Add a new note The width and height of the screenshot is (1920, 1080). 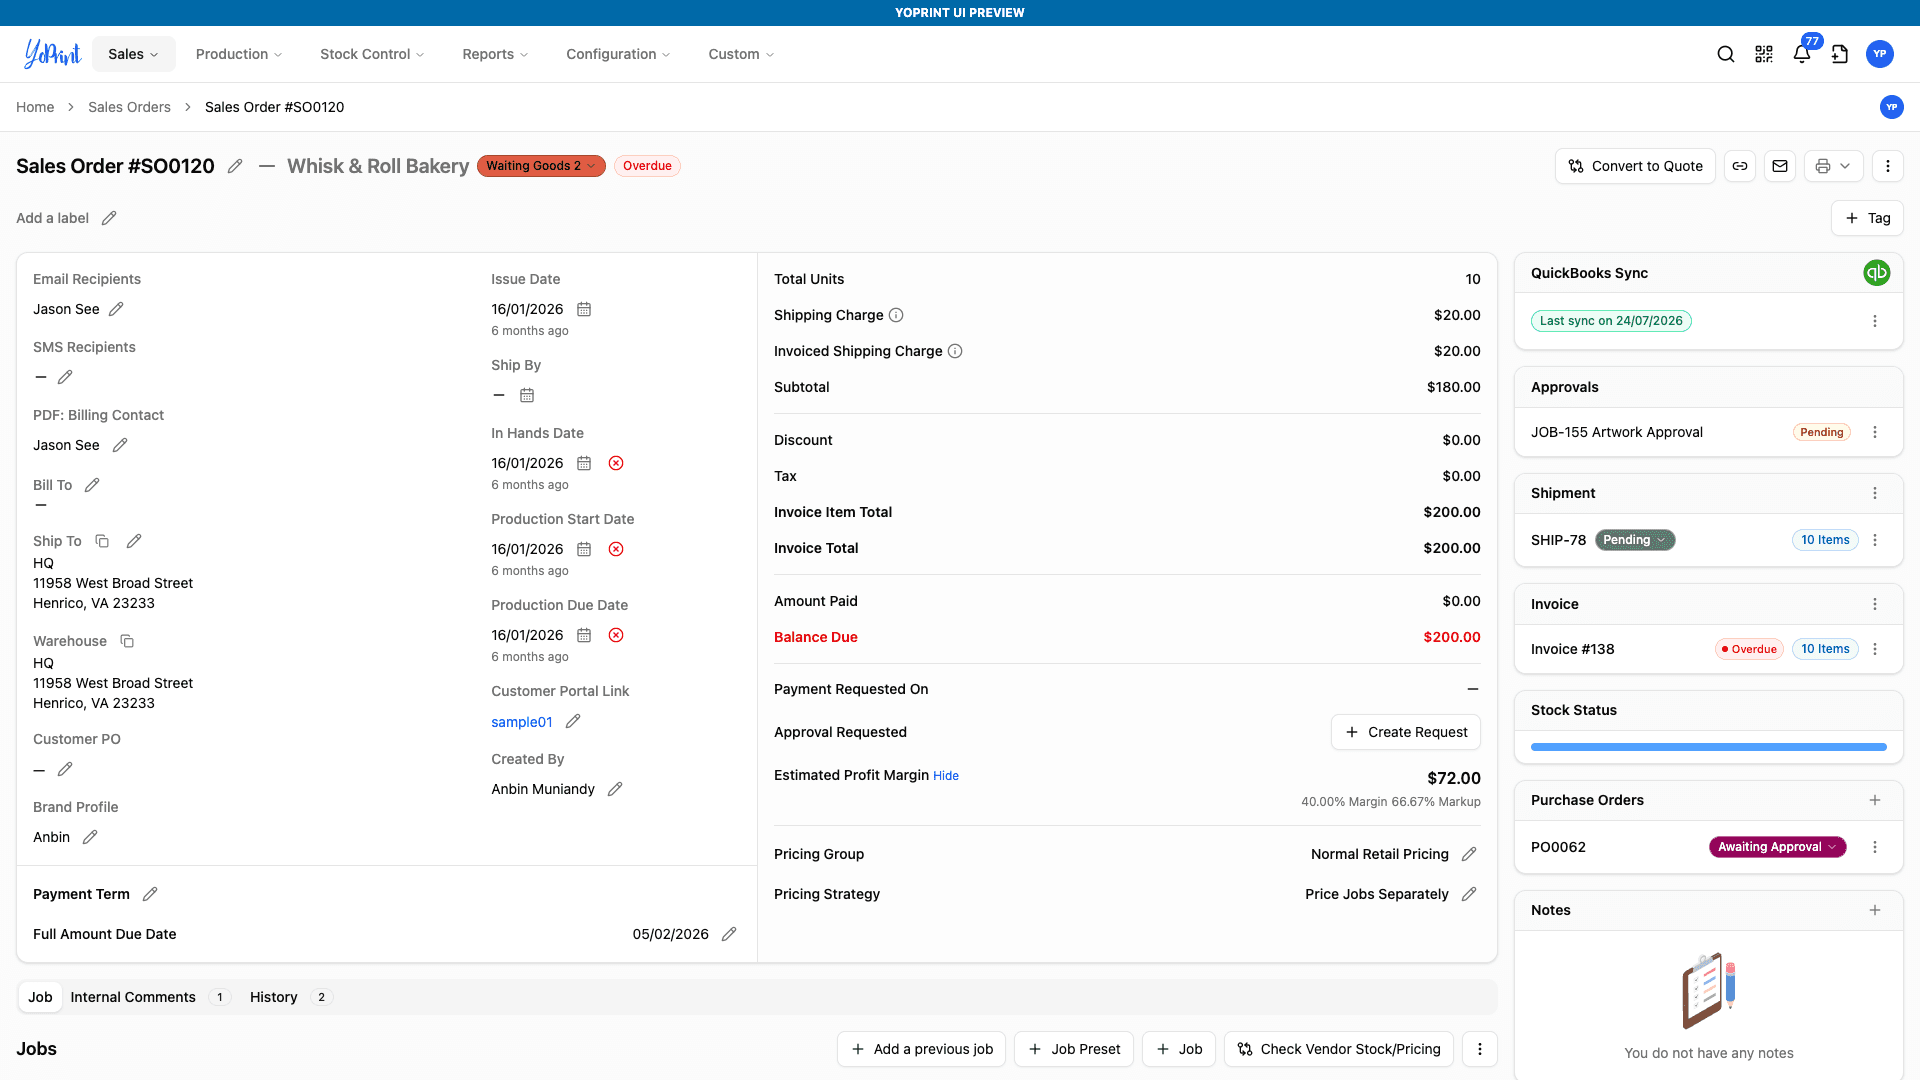point(1875,910)
